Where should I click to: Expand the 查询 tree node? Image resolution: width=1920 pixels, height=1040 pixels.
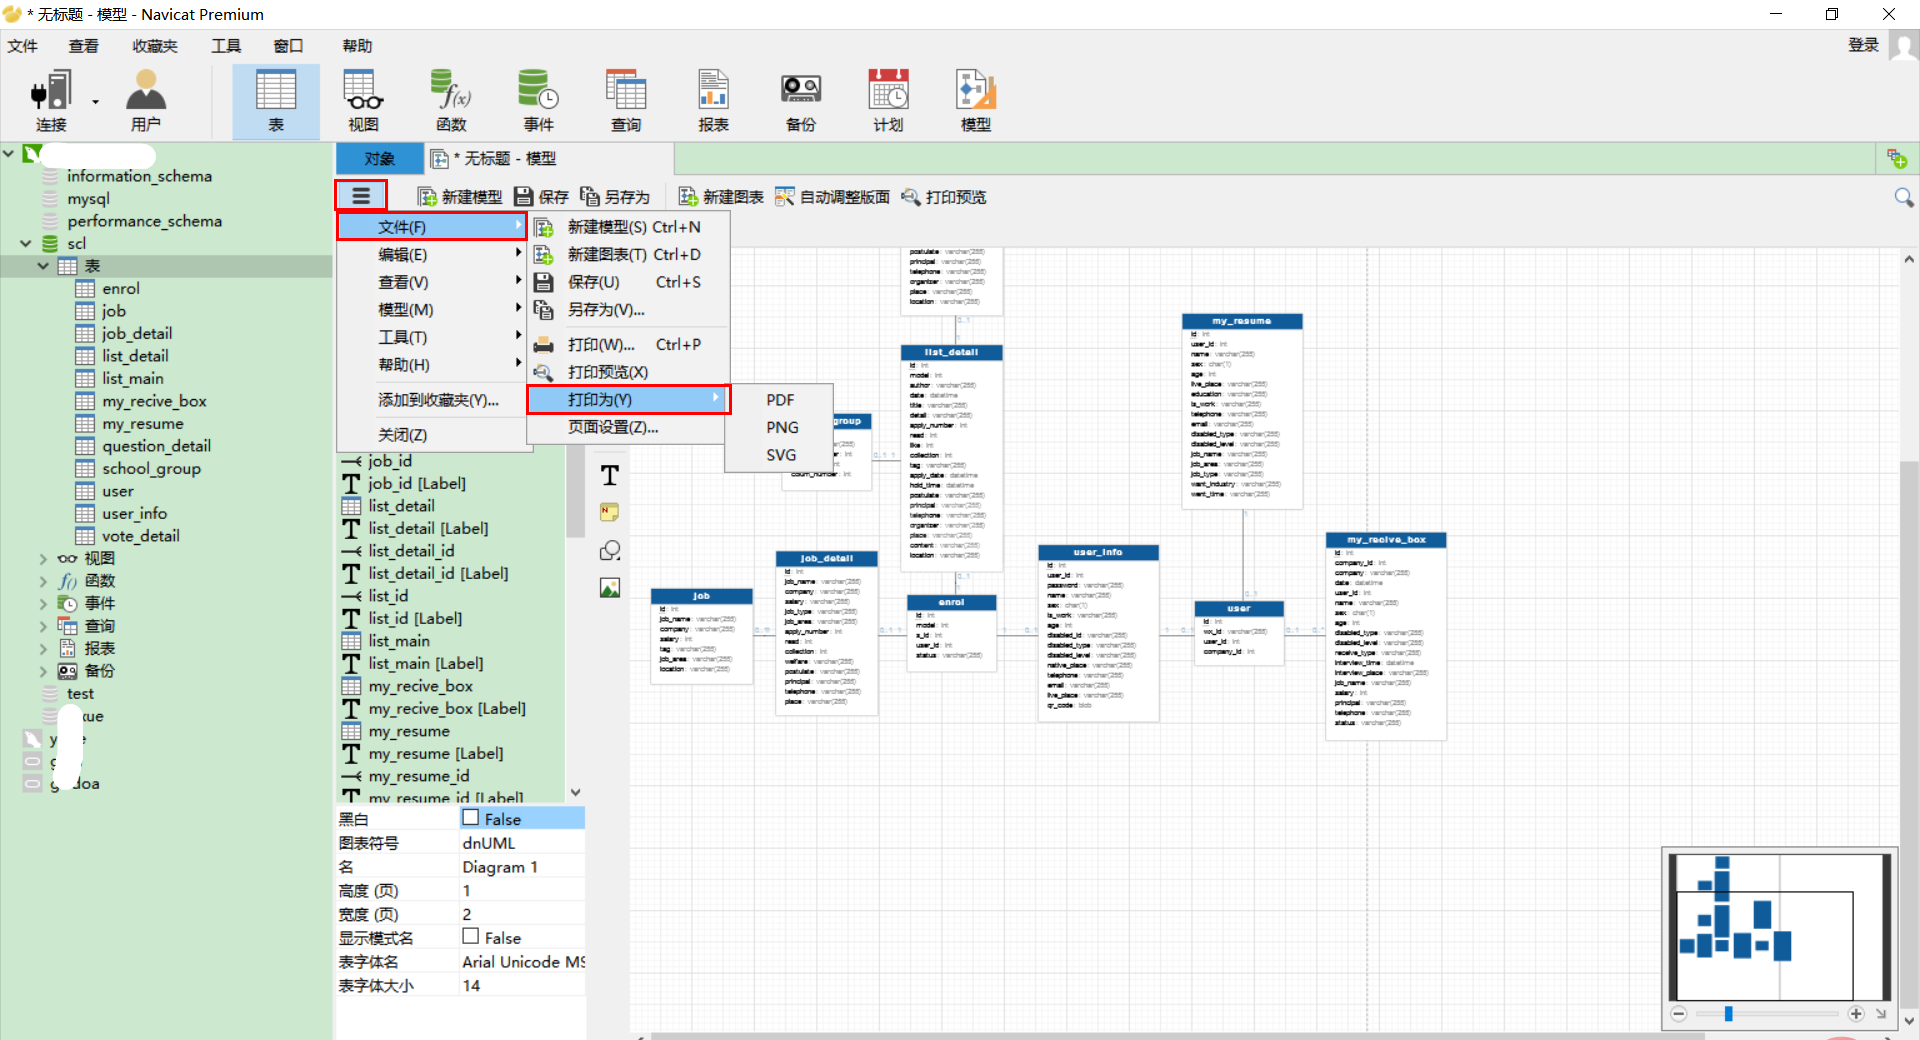pyautogui.click(x=43, y=626)
